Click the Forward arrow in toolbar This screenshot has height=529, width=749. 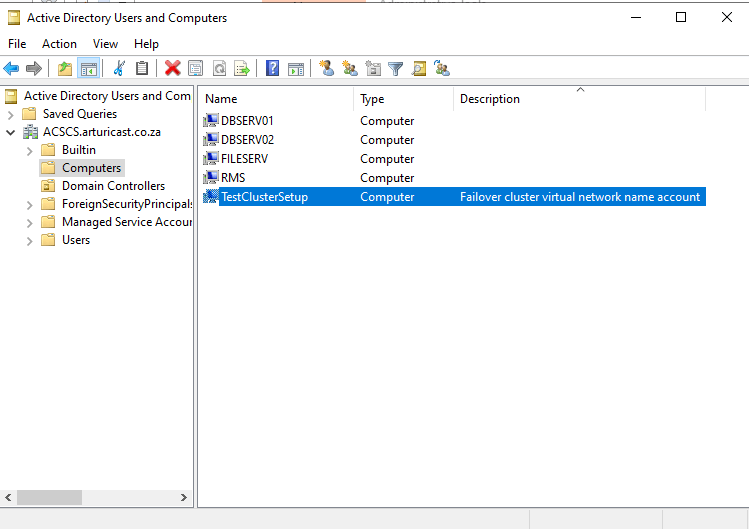click(34, 68)
